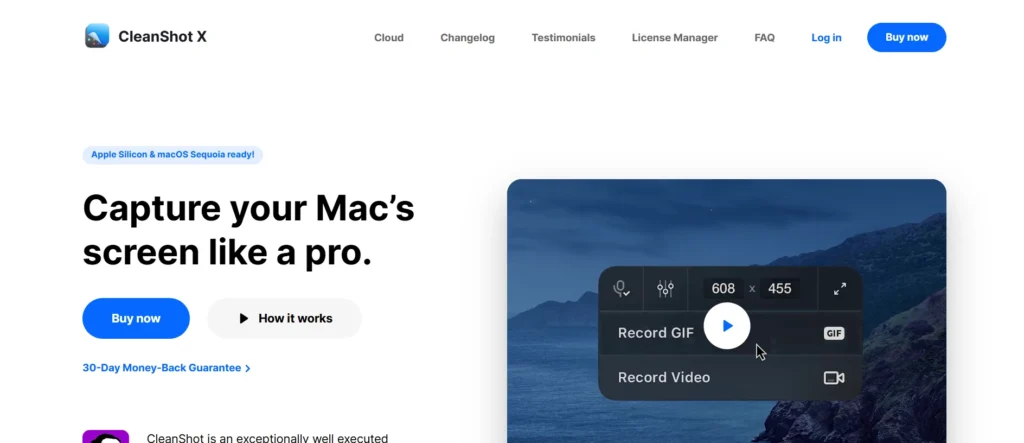Open the Changelog page
This screenshot has width=1024, height=443.
point(468,38)
